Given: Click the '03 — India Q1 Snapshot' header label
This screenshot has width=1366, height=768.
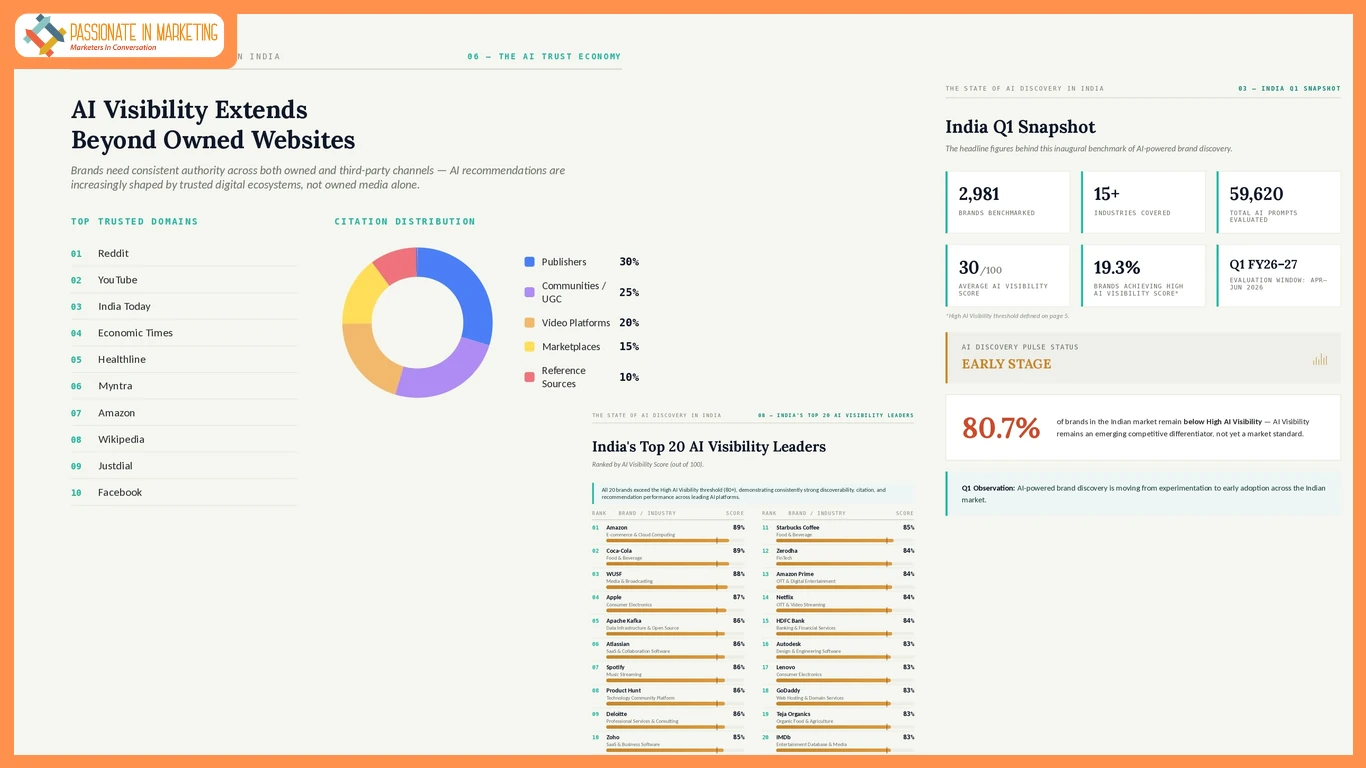Looking at the screenshot, I should 1289,89.
